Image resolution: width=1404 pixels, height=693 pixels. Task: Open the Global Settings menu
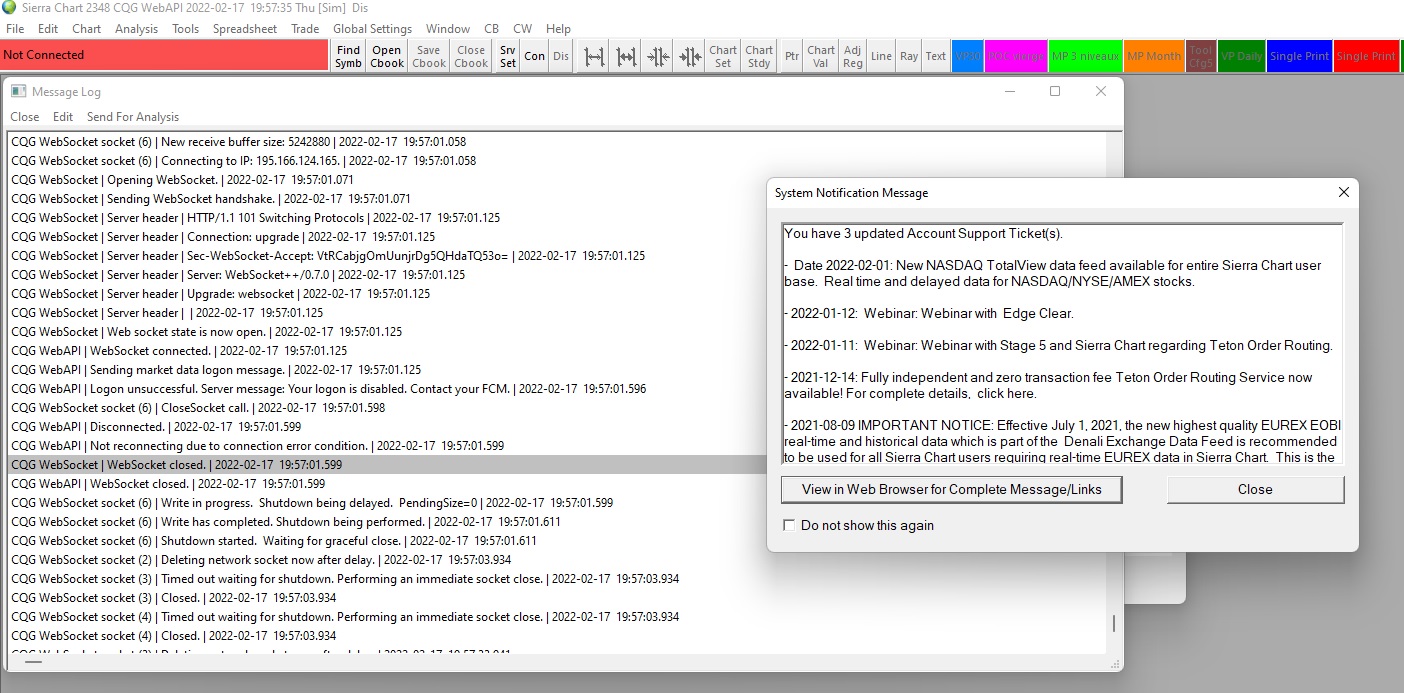tap(372, 29)
